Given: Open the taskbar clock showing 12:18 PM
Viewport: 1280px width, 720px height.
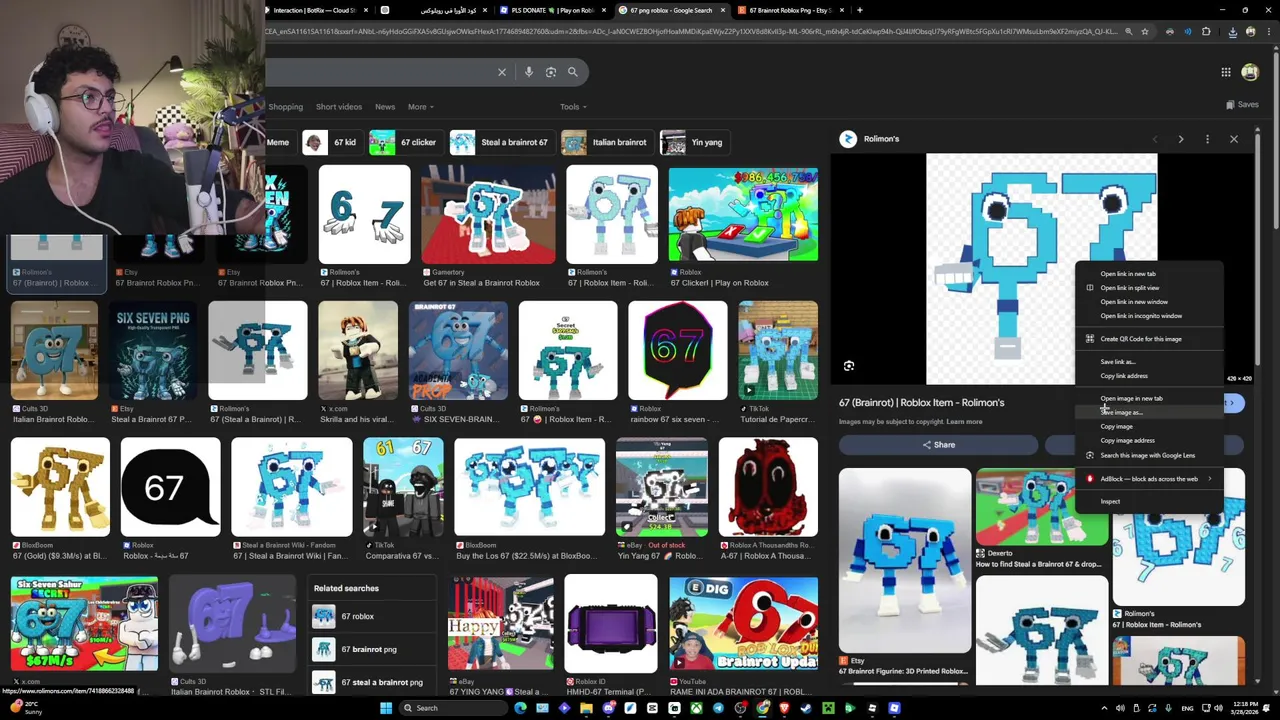Looking at the screenshot, I should [x=1237, y=708].
